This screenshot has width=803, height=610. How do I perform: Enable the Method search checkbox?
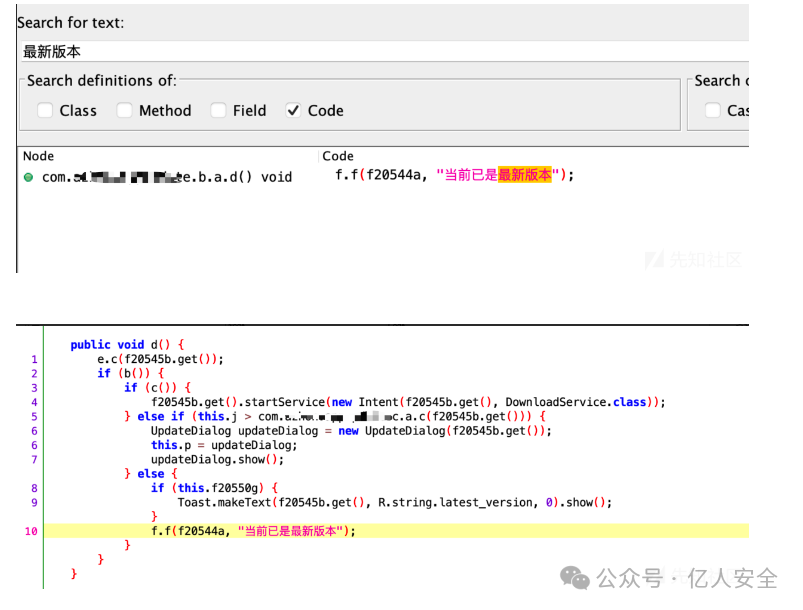(124, 111)
